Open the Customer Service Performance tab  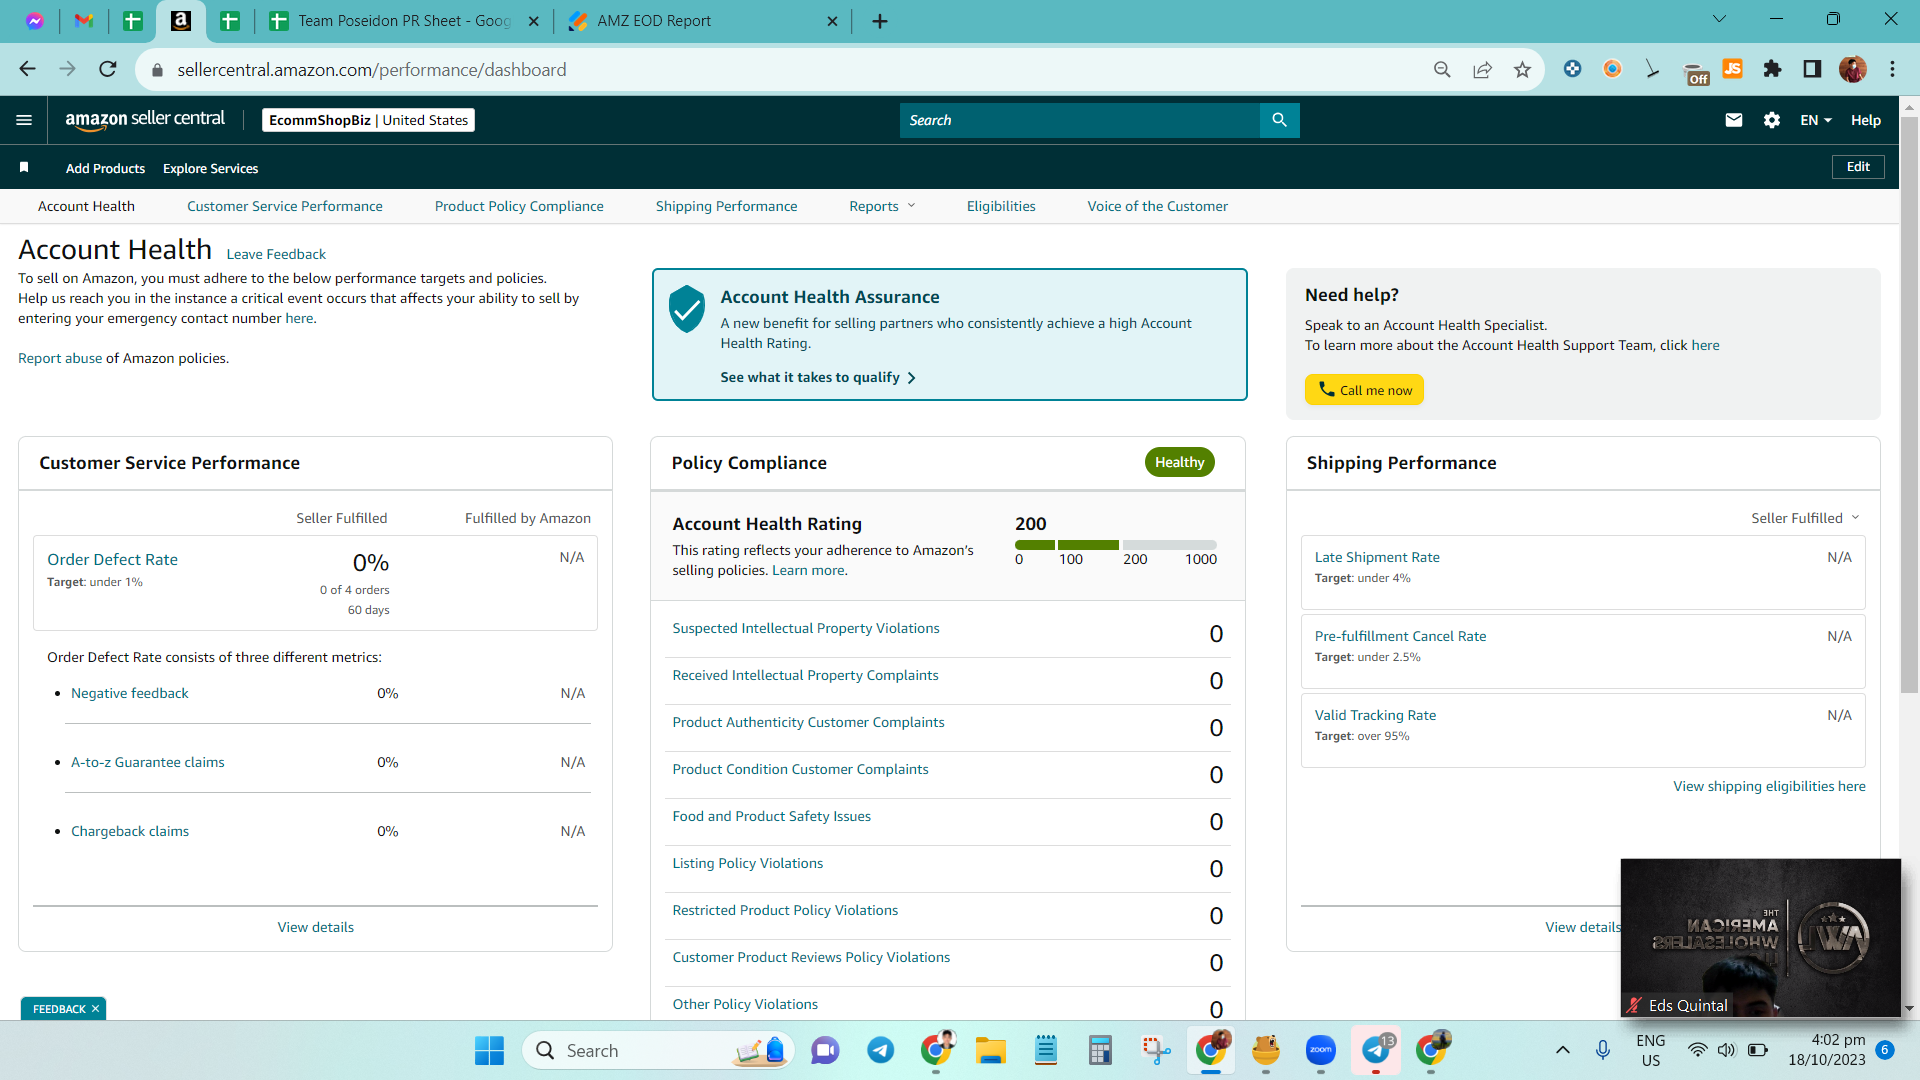[285, 206]
